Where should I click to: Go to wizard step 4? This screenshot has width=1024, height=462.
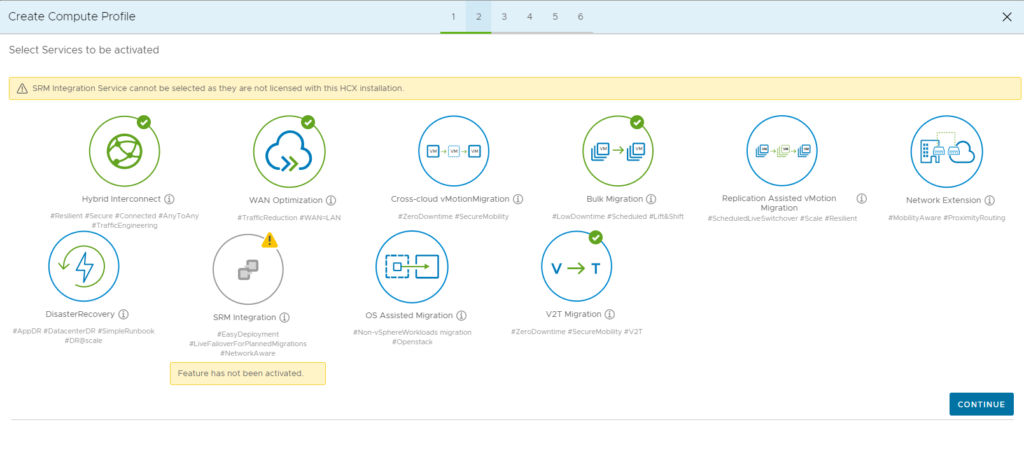click(530, 17)
